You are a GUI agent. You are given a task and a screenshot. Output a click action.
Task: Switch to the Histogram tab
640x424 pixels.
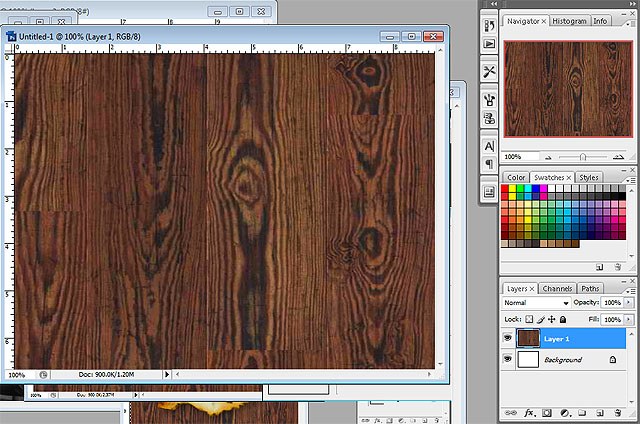[x=569, y=20]
